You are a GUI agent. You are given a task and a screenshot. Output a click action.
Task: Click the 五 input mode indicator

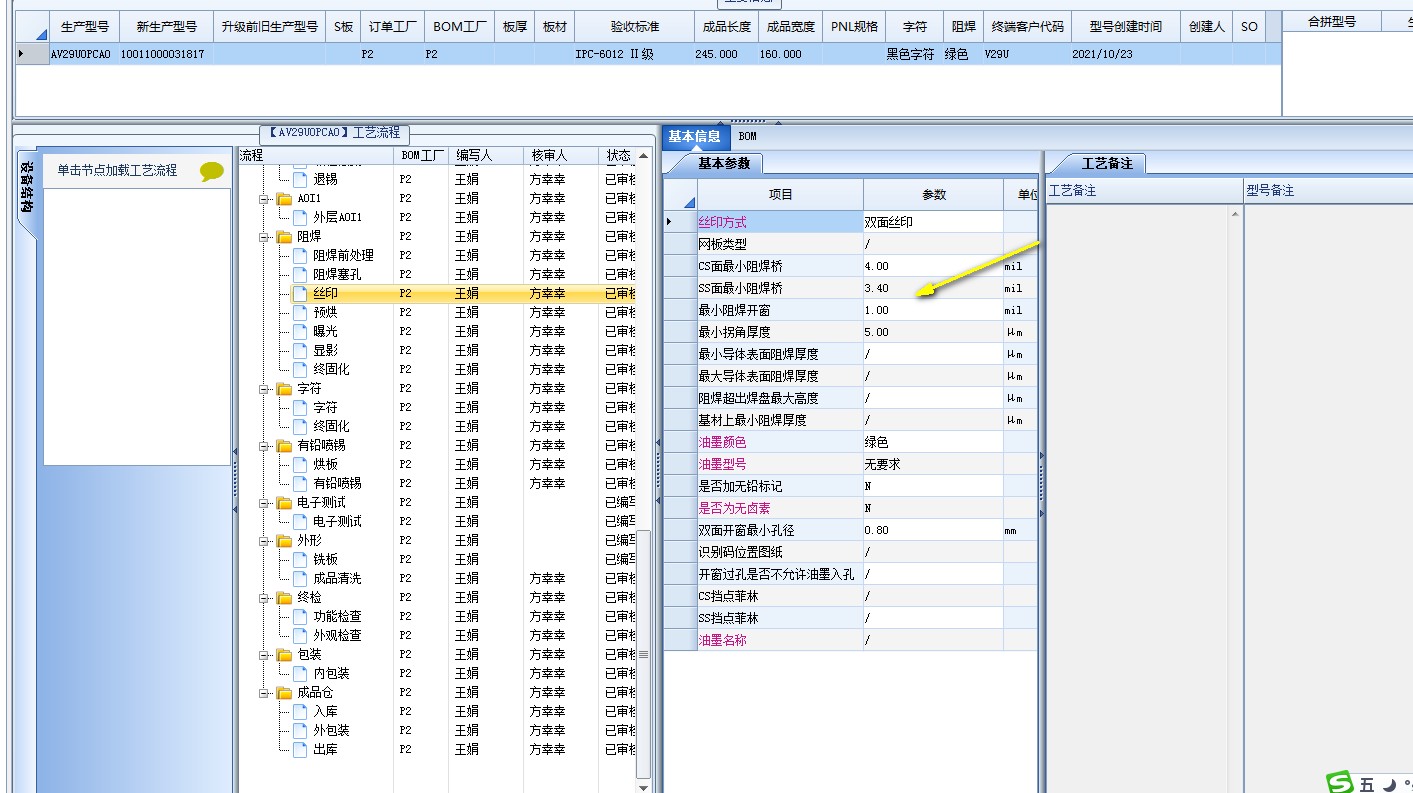click(x=1367, y=785)
